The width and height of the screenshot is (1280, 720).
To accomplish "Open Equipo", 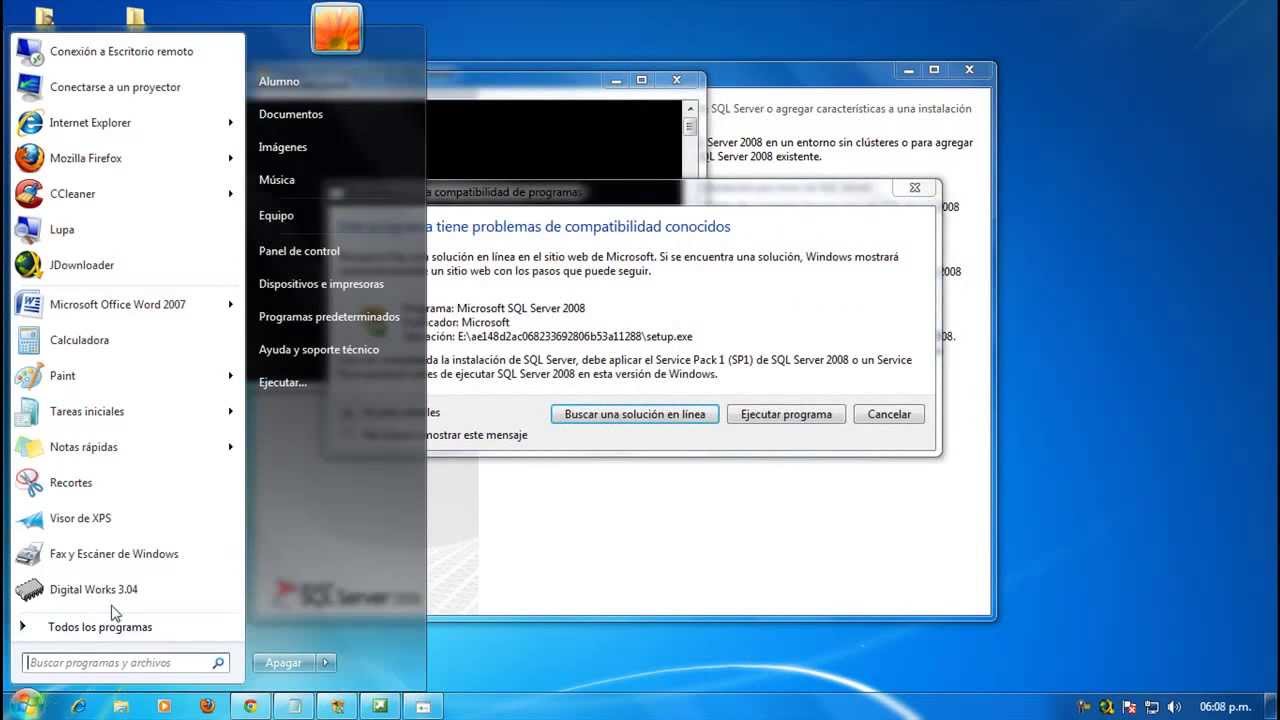I will point(276,215).
